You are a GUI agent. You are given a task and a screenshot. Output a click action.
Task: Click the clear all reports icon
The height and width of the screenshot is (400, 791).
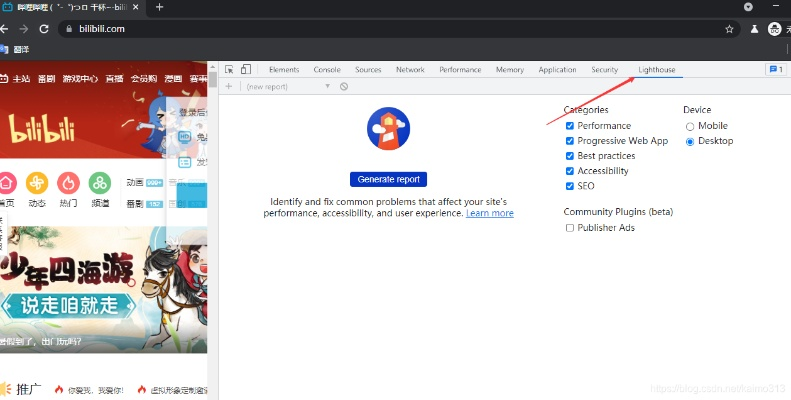(x=343, y=87)
